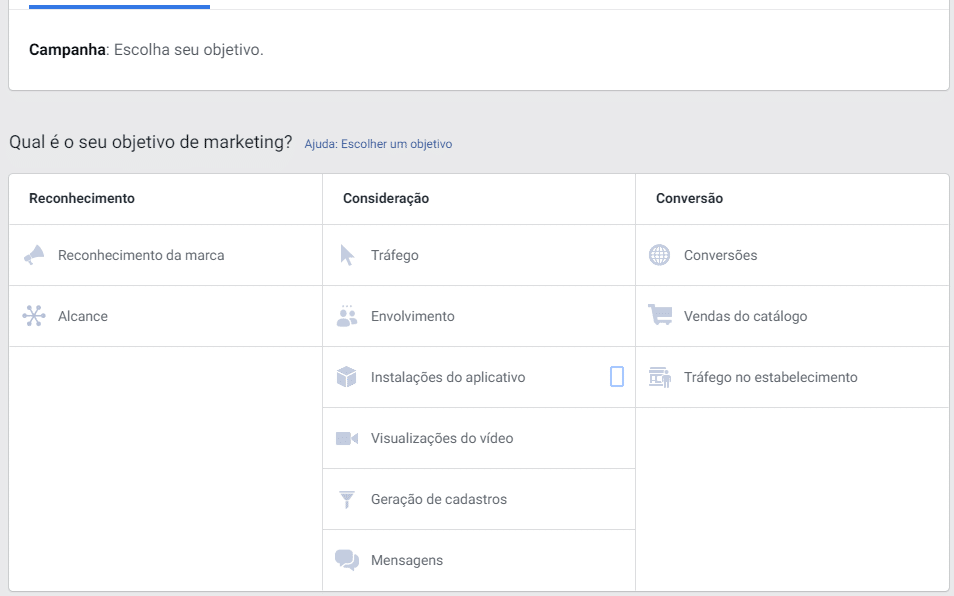Select Reconhecimento da marca objective
The image size is (954, 596).
165,255
